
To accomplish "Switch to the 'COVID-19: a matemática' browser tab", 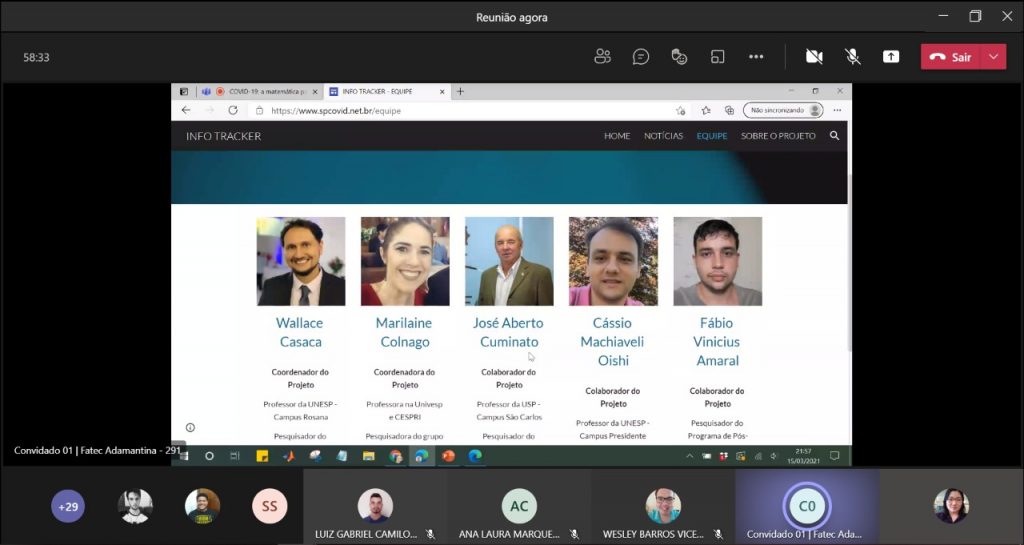I will coord(259,91).
